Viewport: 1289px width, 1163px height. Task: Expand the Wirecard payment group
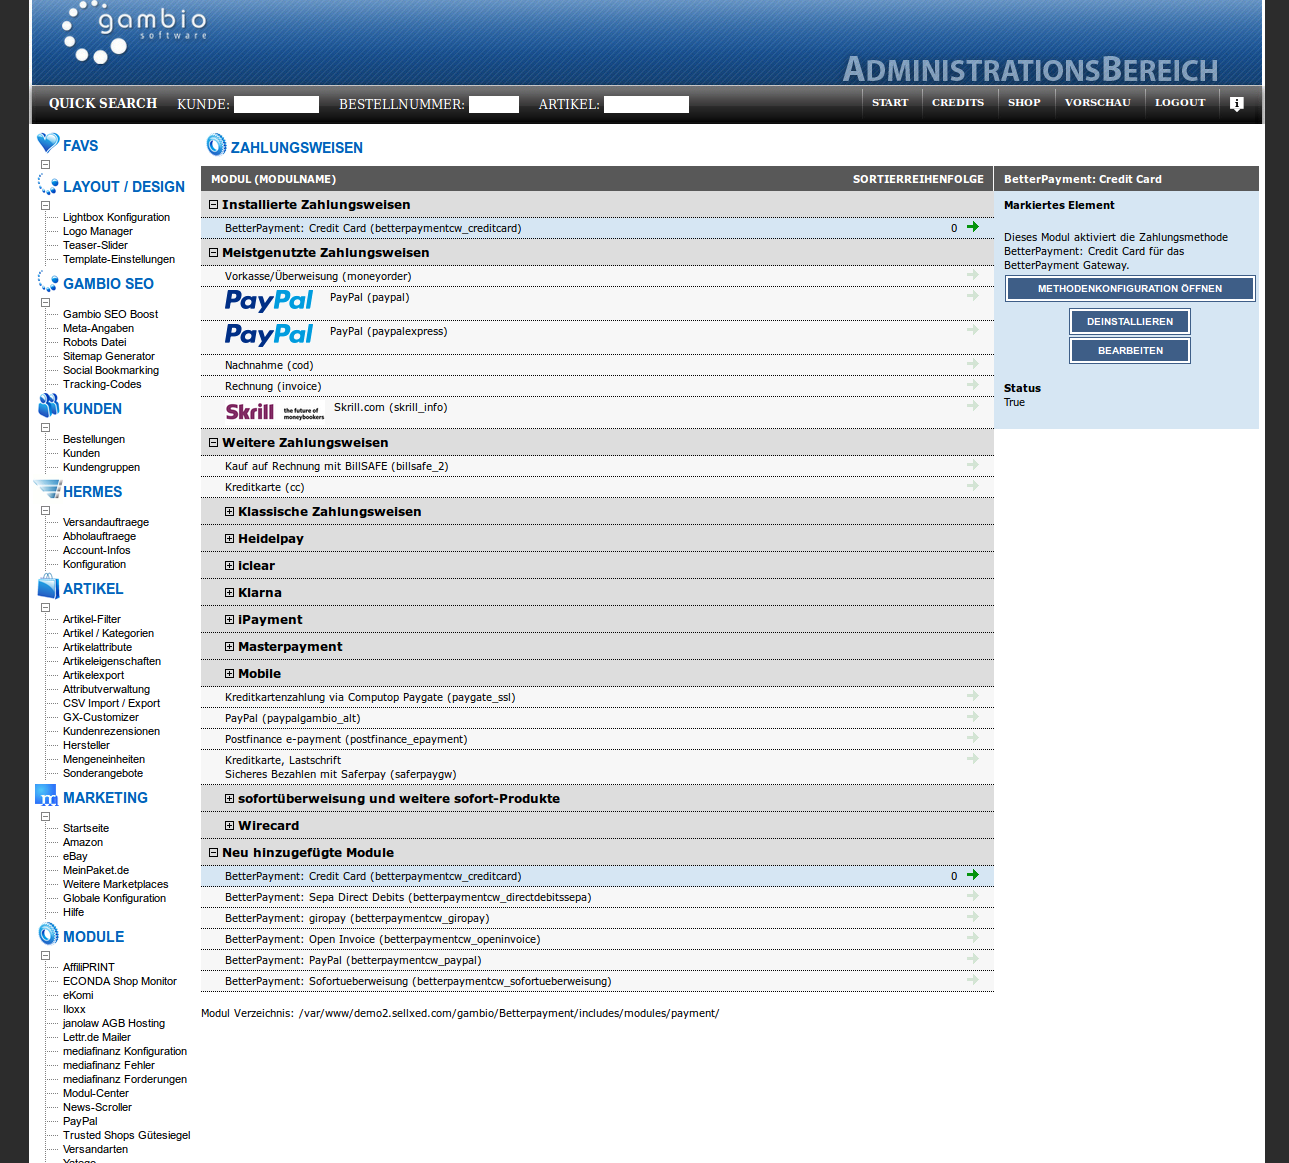(x=229, y=826)
